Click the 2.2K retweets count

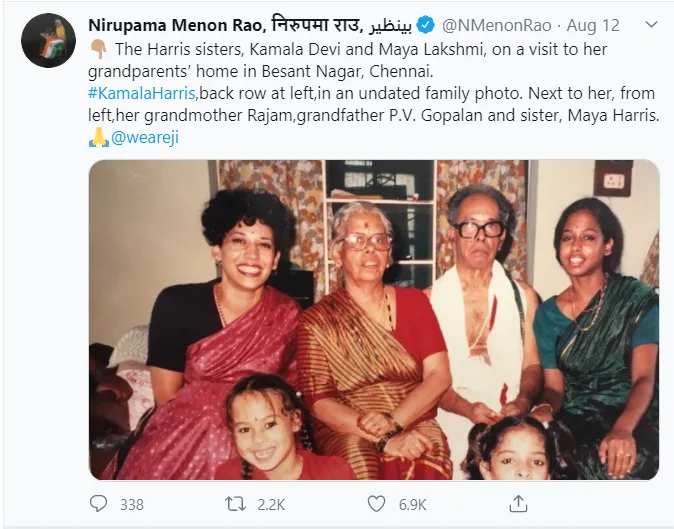[270, 504]
